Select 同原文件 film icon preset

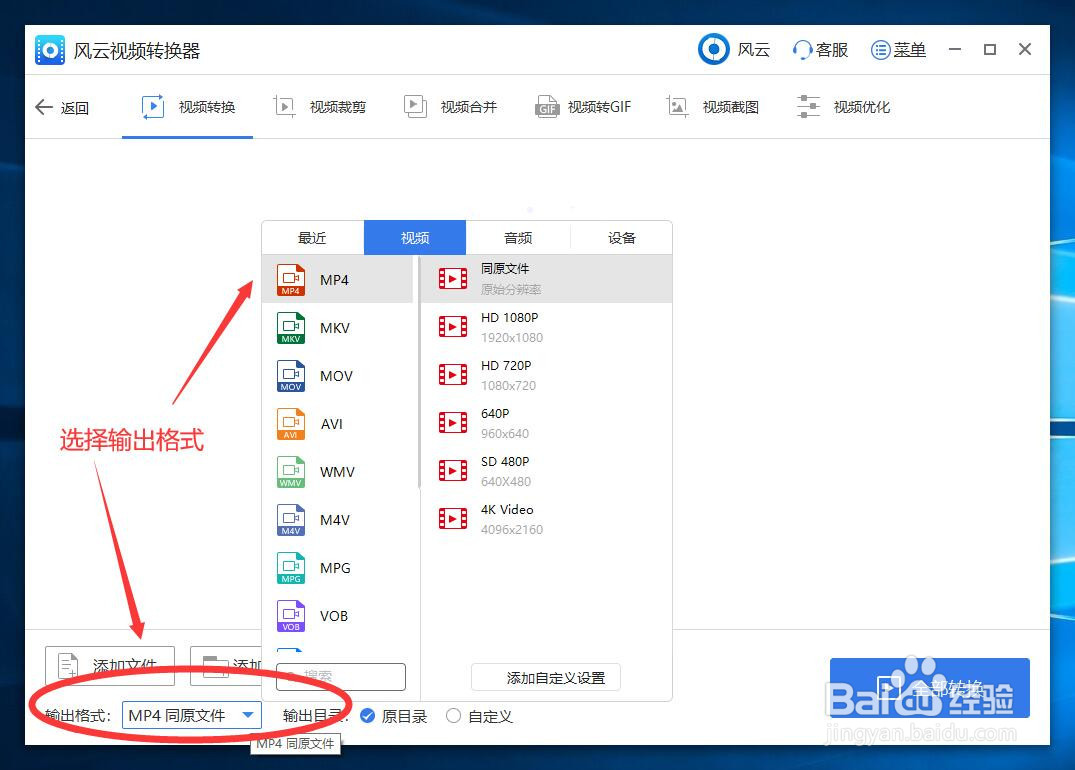[x=452, y=278]
